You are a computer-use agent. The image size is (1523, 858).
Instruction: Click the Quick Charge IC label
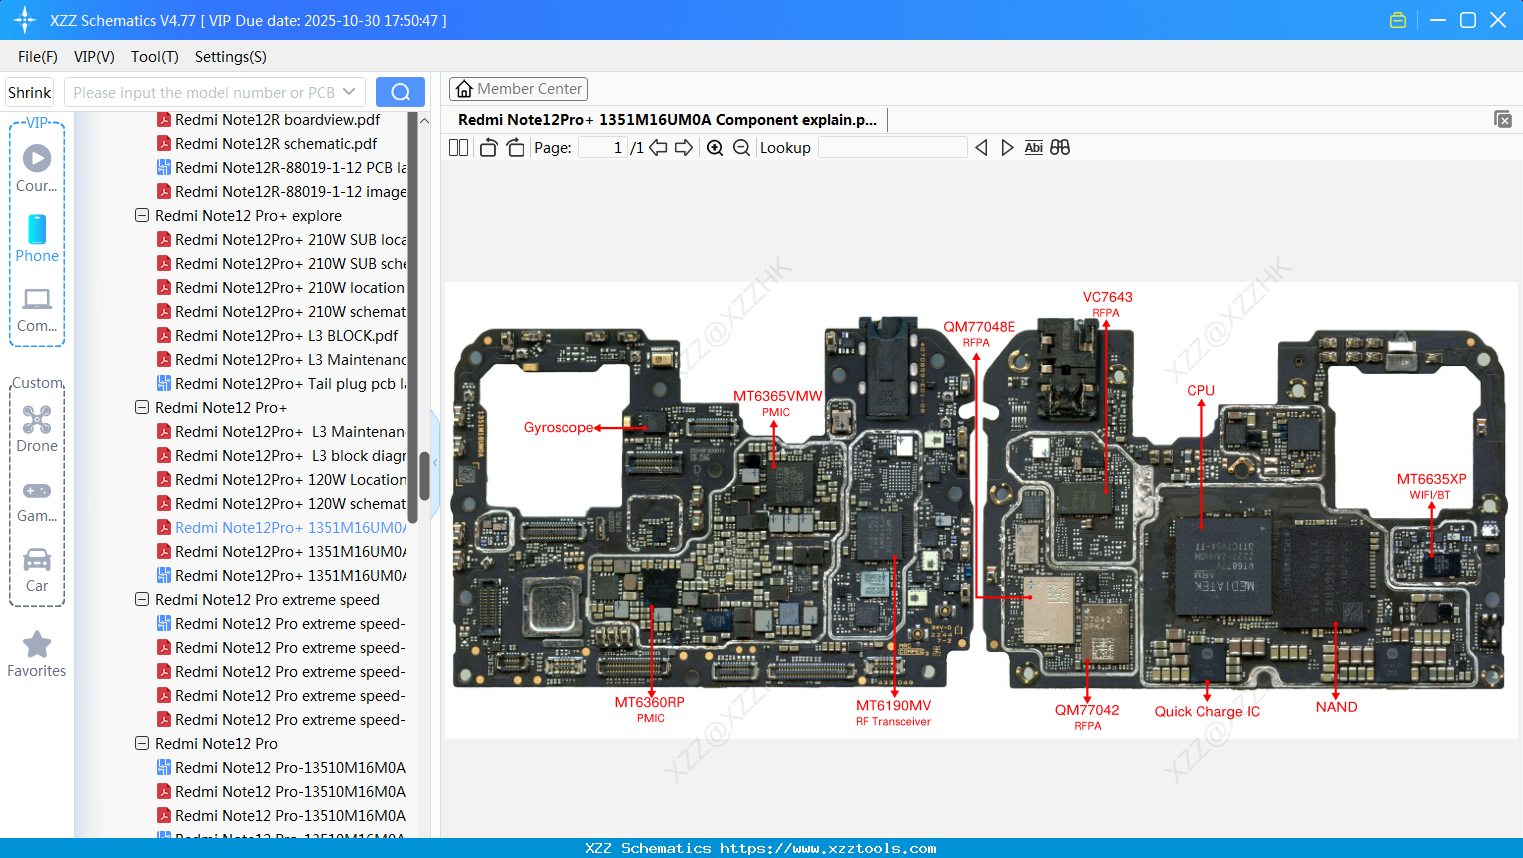coord(1207,711)
